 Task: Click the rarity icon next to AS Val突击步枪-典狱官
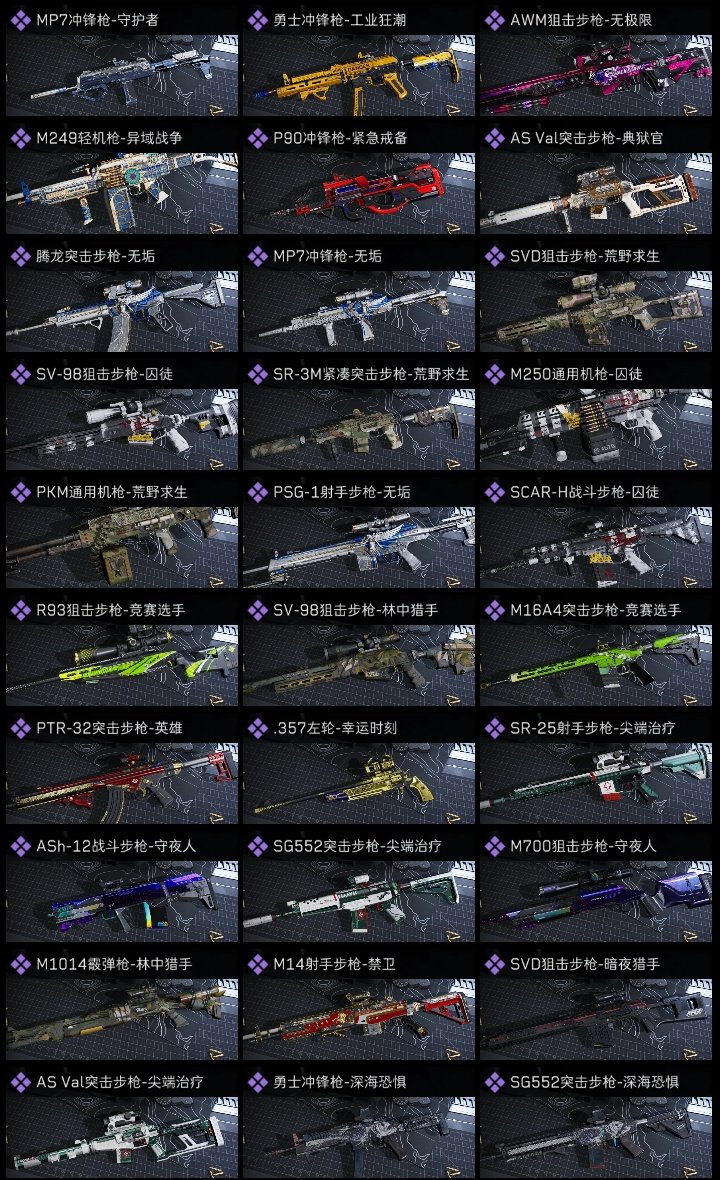pos(494,138)
